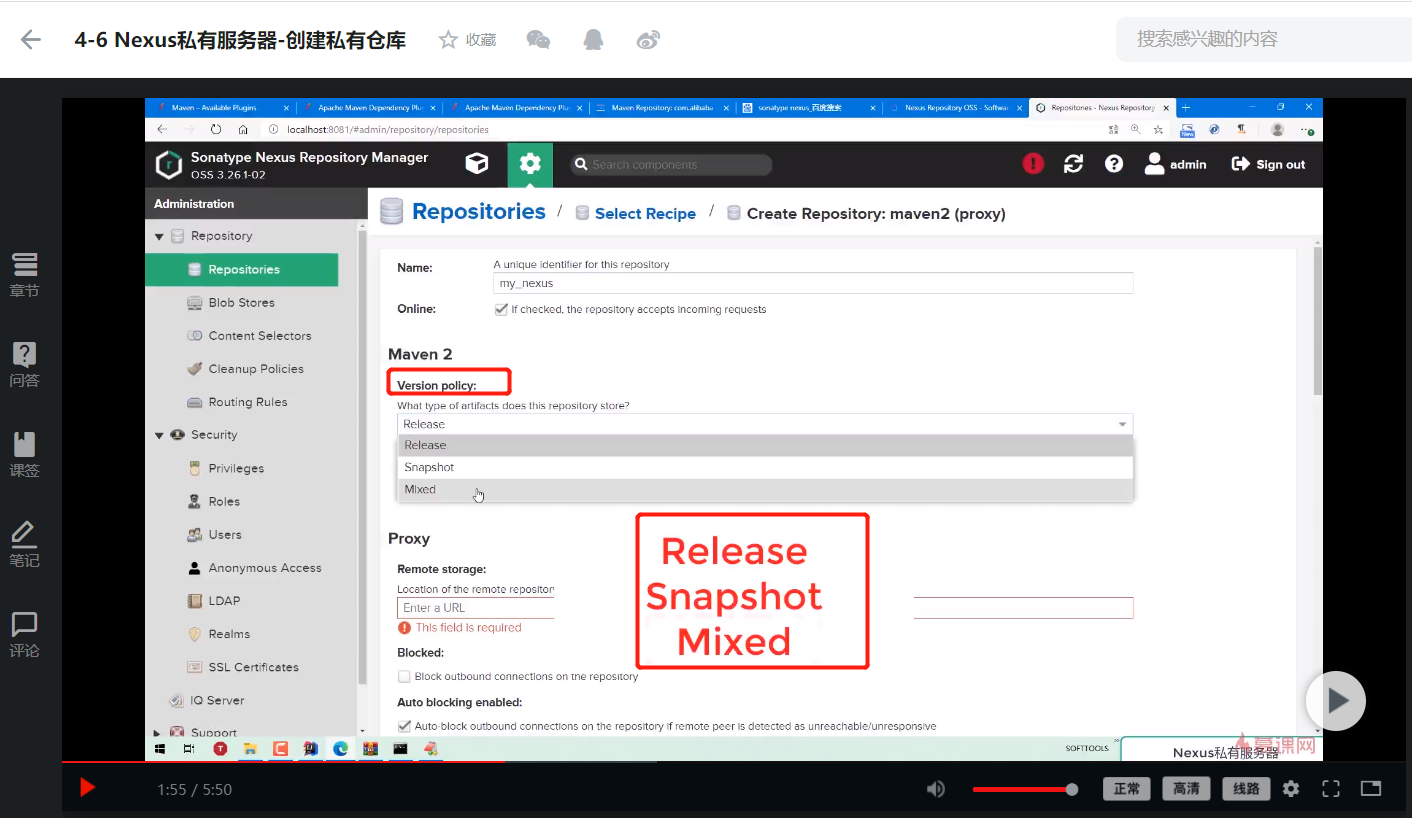Go back using the page back arrow
The image size is (1412, 818).
[x=31, y=40]
